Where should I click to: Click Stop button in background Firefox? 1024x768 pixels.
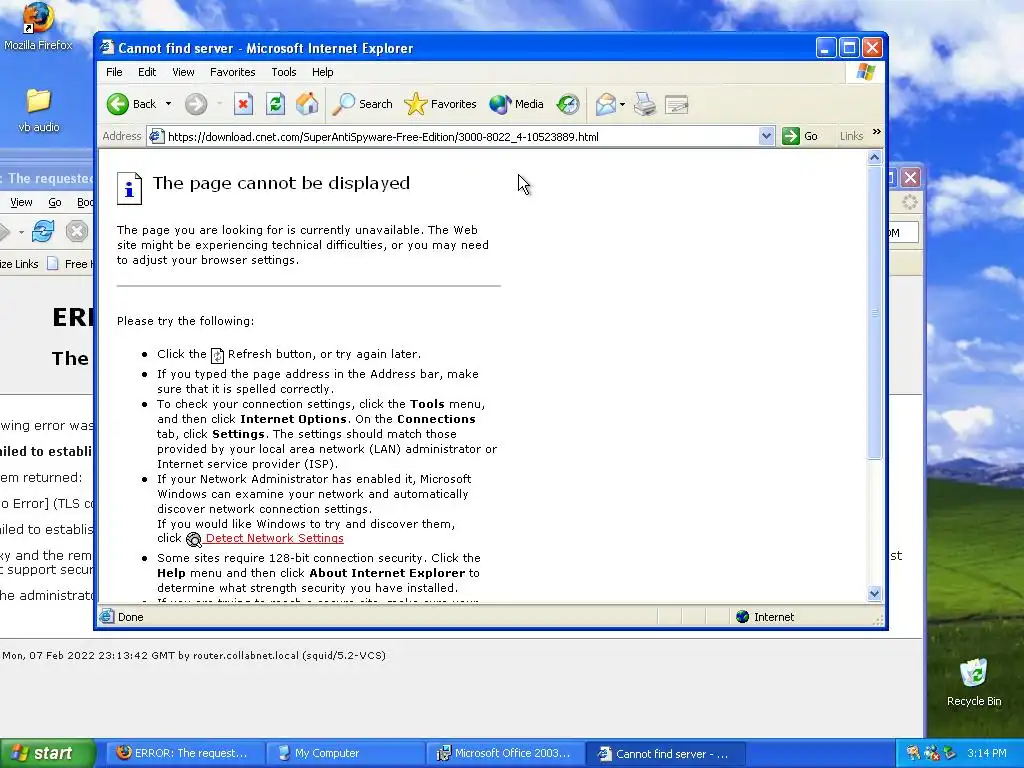point(77,231)
